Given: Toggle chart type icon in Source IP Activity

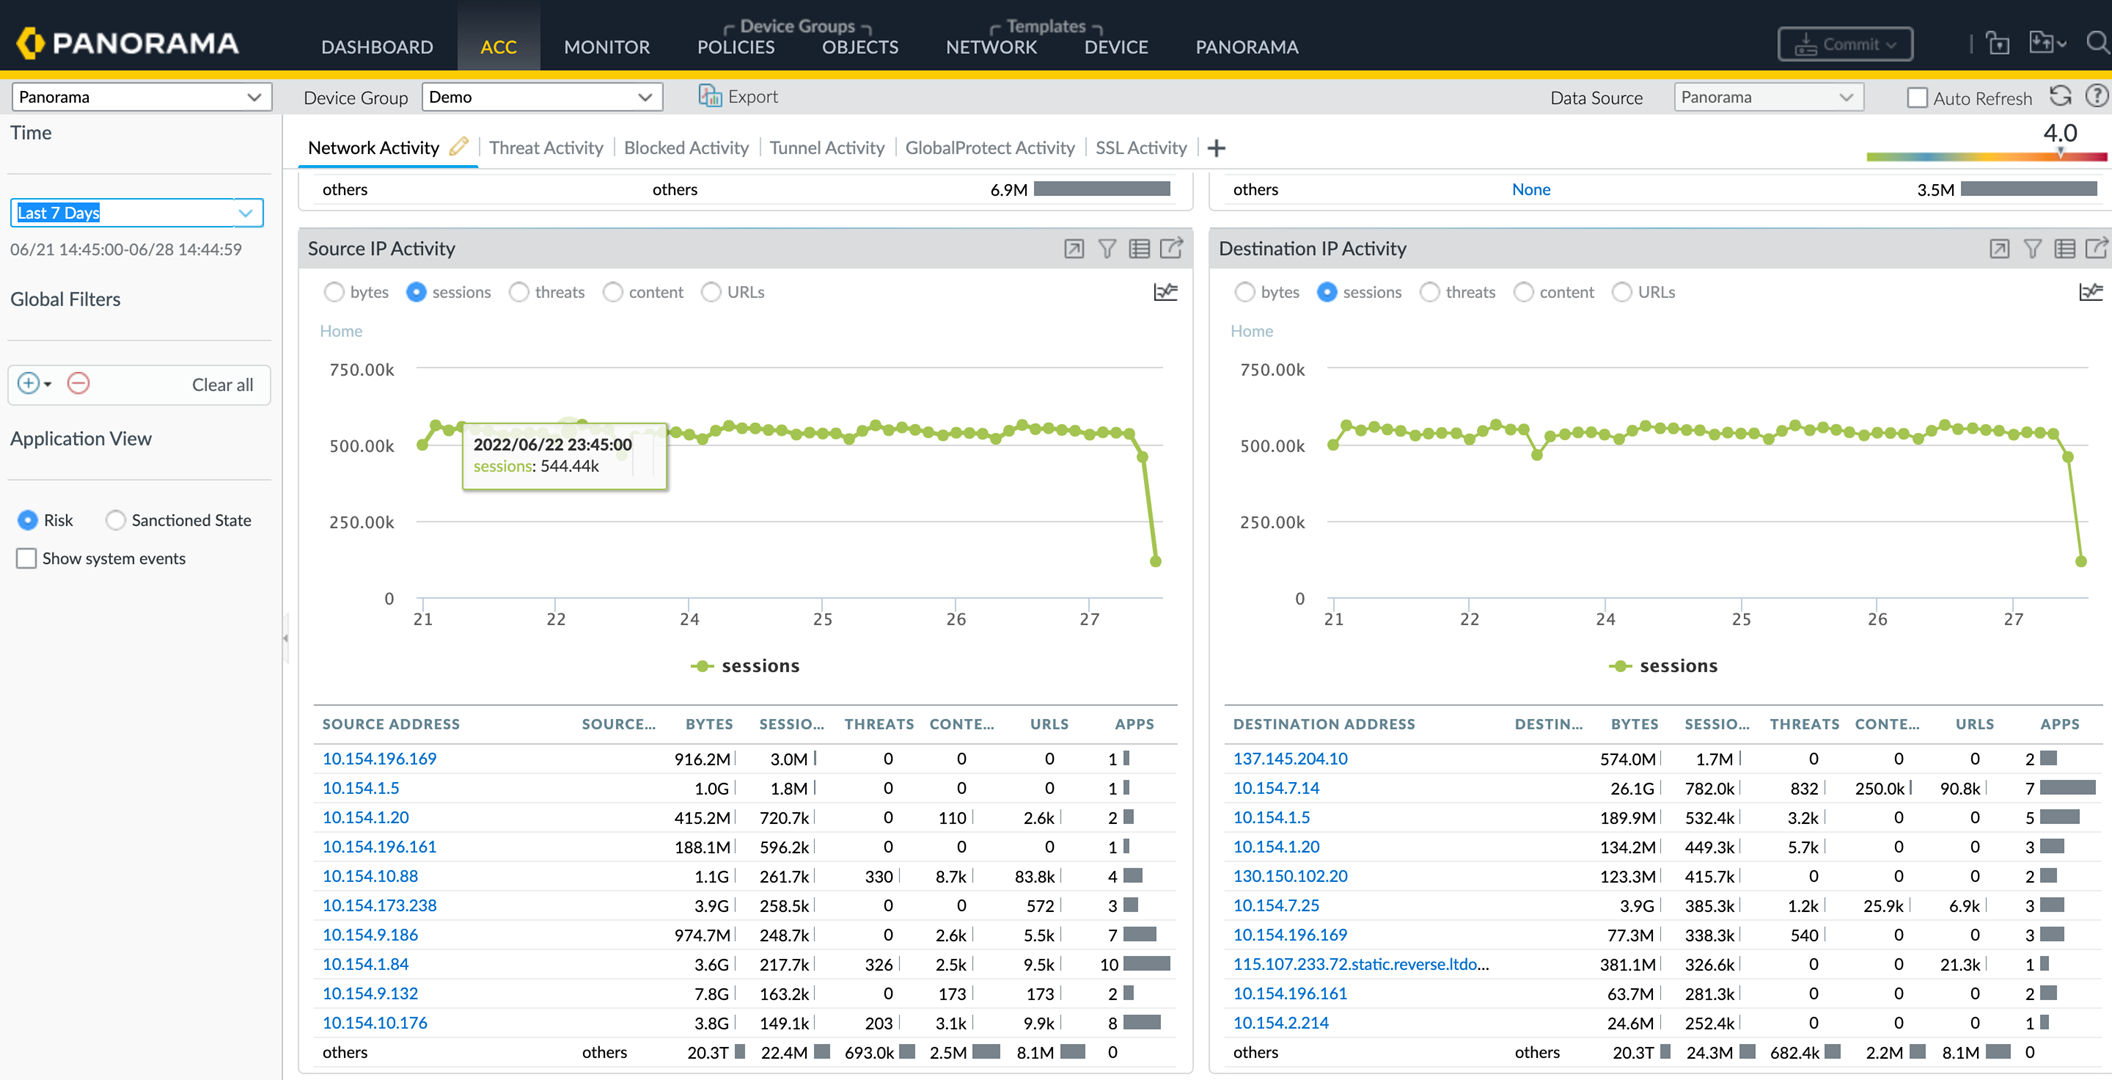Looking at the screenshot, I should click(1165, 292).
